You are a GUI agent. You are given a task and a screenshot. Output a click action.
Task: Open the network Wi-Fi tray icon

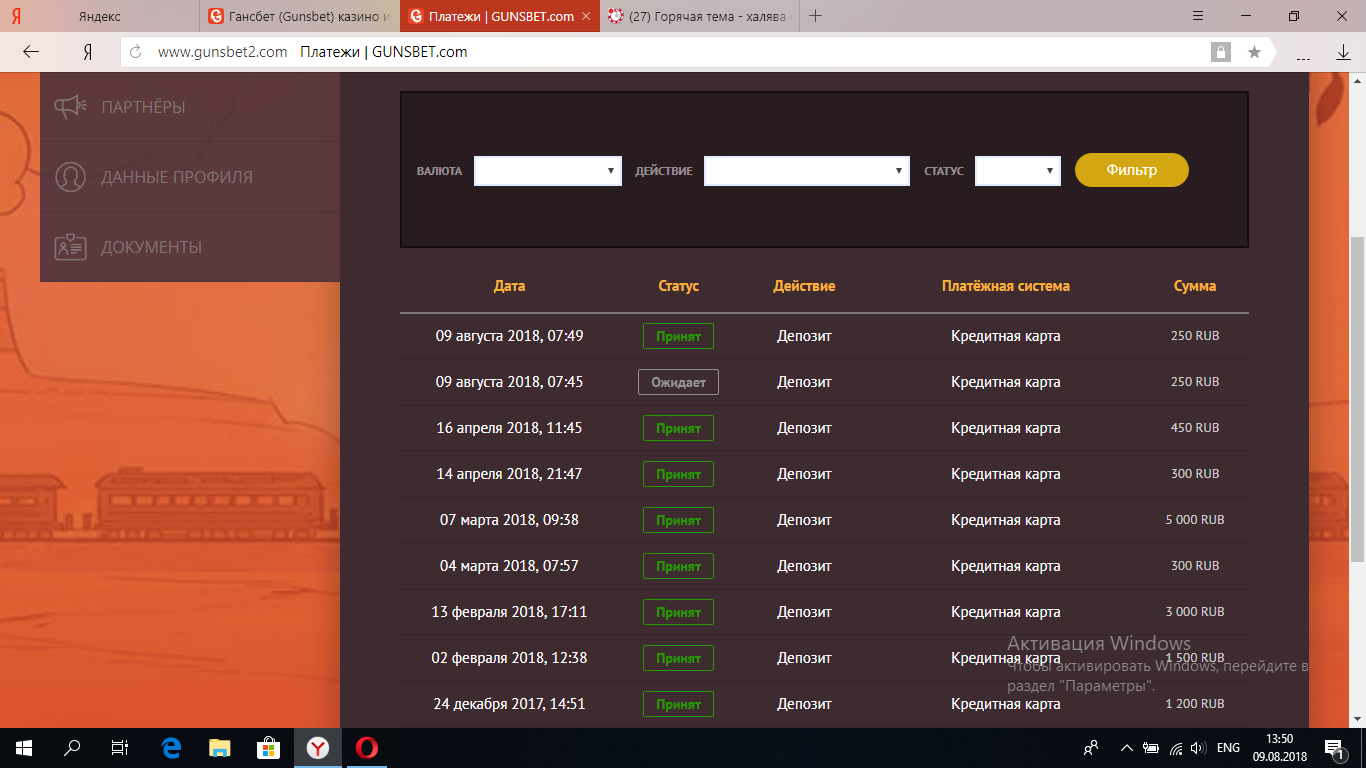point(1175,748)
